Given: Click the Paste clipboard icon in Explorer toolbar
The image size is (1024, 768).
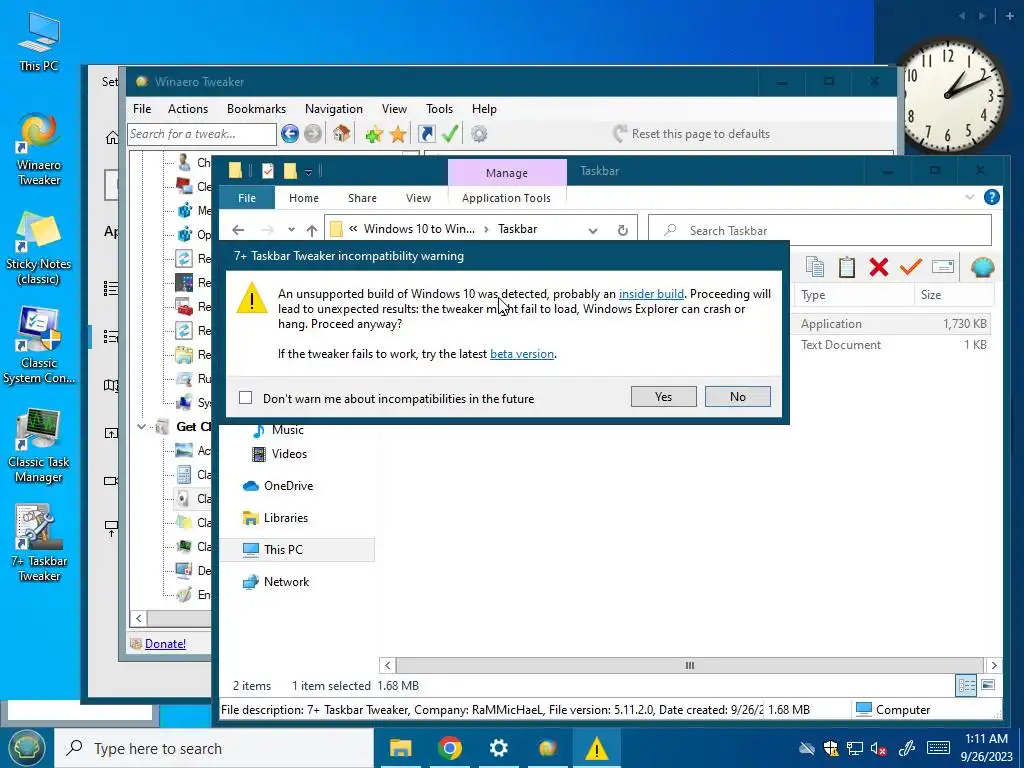Looking at the screenshot, I should [847, 266].
